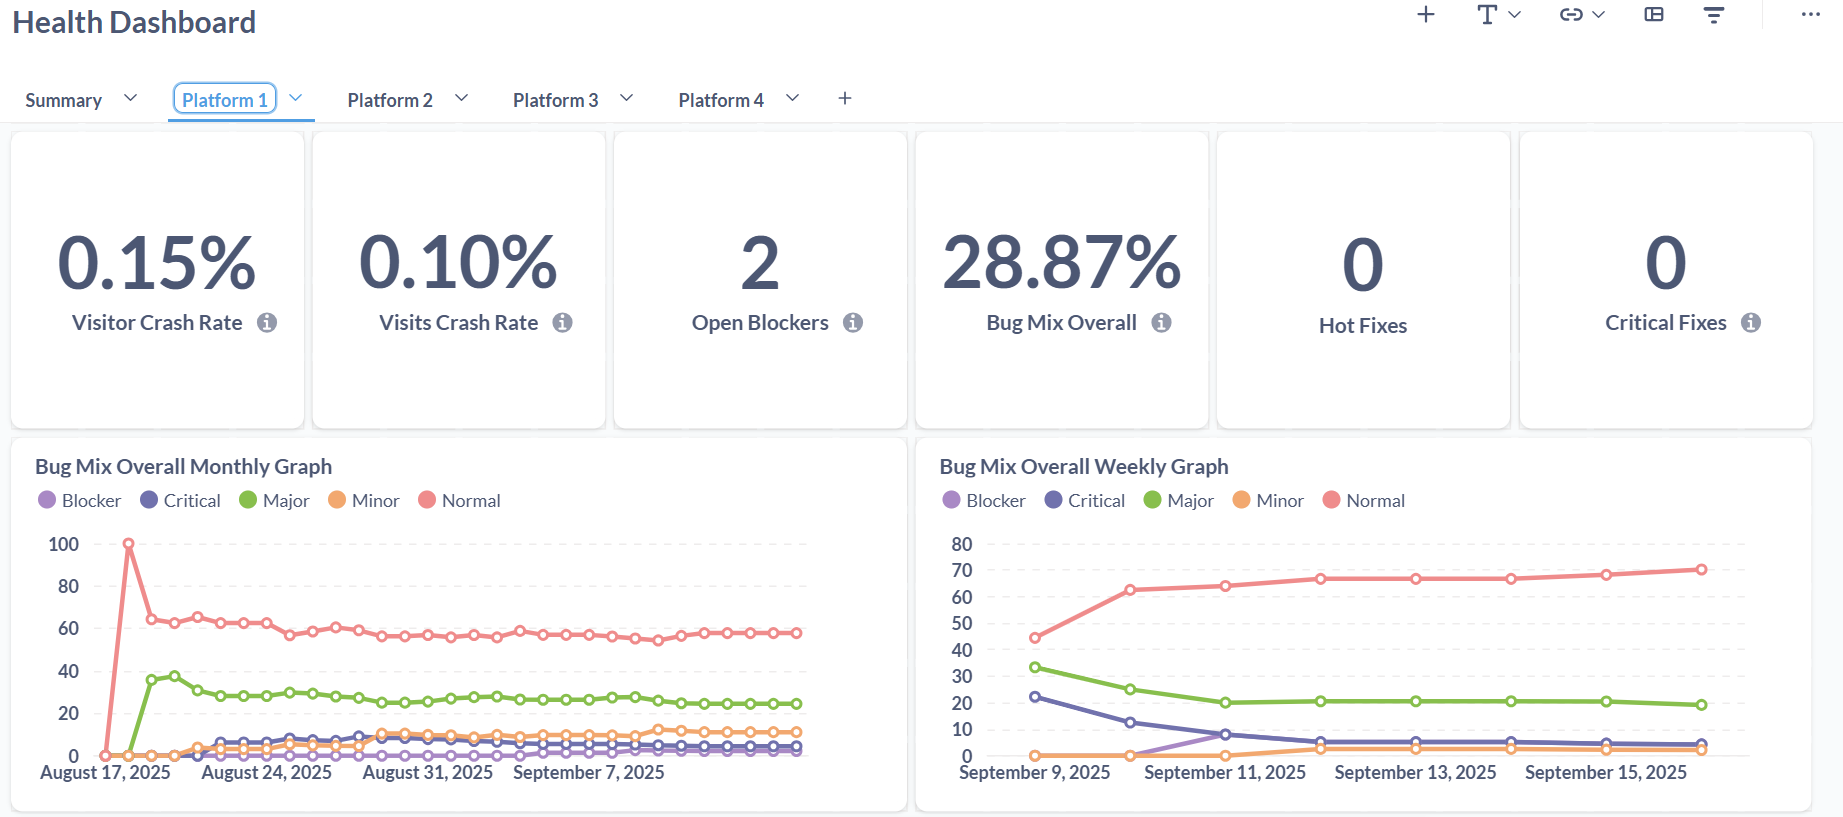This screenshot has width=1843, height=817.
Task: Switch to the Platform 2 tab
Action: pos(390,100)
